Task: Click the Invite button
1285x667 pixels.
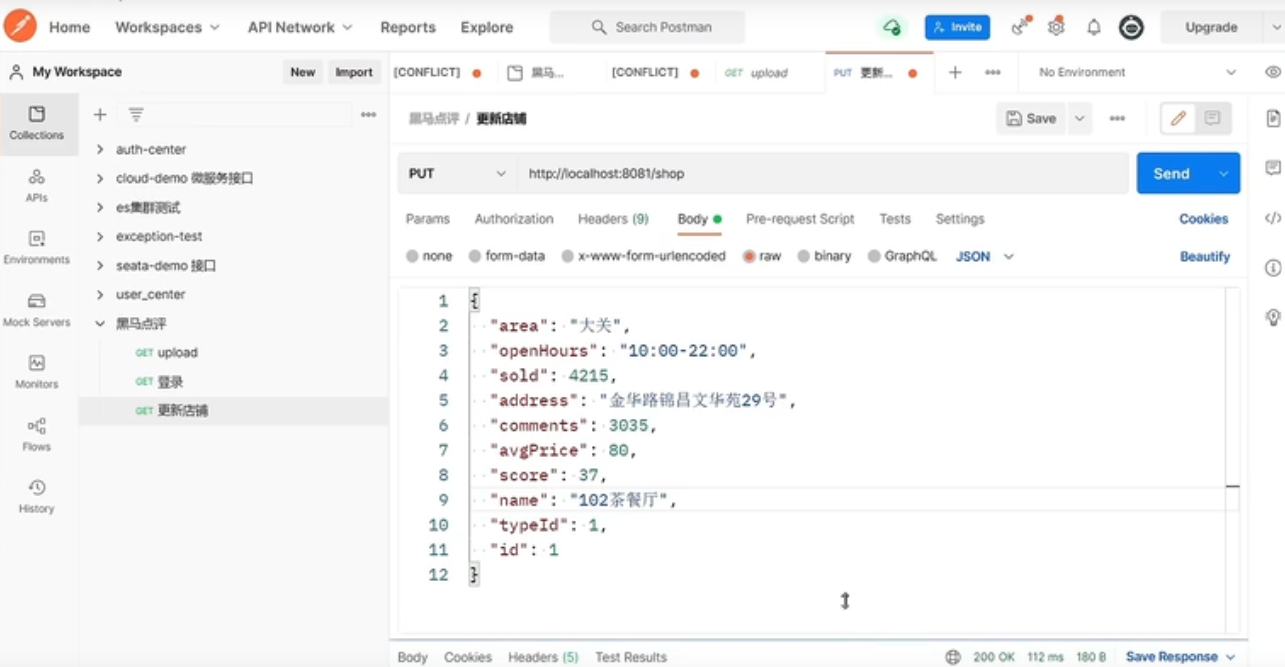Action: [x=957, y=27]
